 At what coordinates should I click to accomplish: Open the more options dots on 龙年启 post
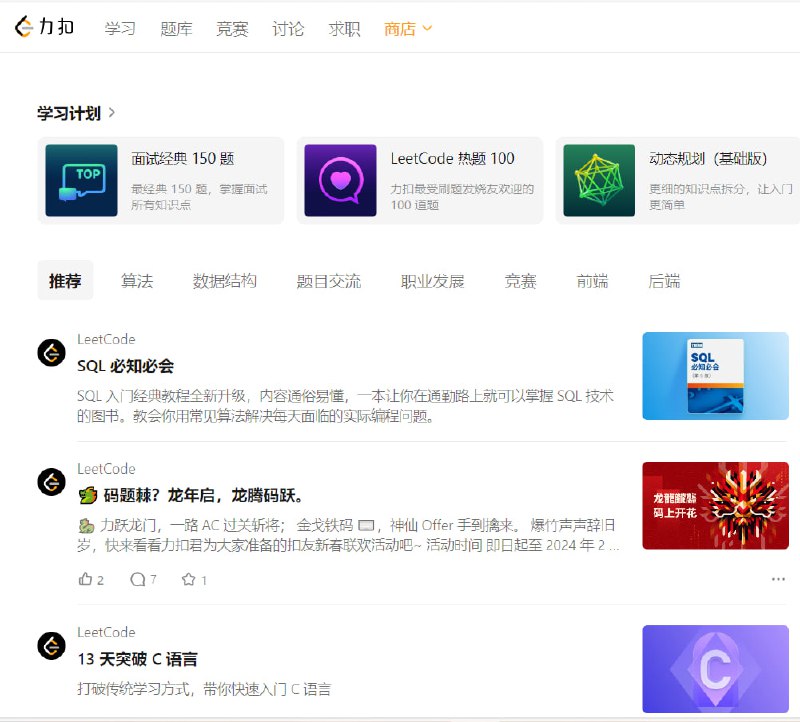(778, 579)
